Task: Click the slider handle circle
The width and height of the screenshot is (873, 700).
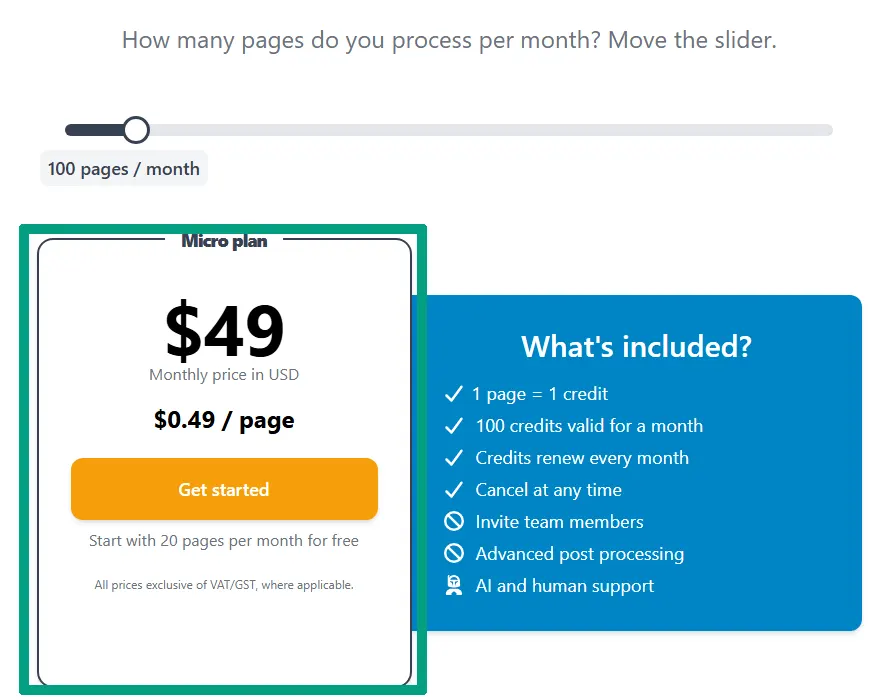Action: coord(136,129)
